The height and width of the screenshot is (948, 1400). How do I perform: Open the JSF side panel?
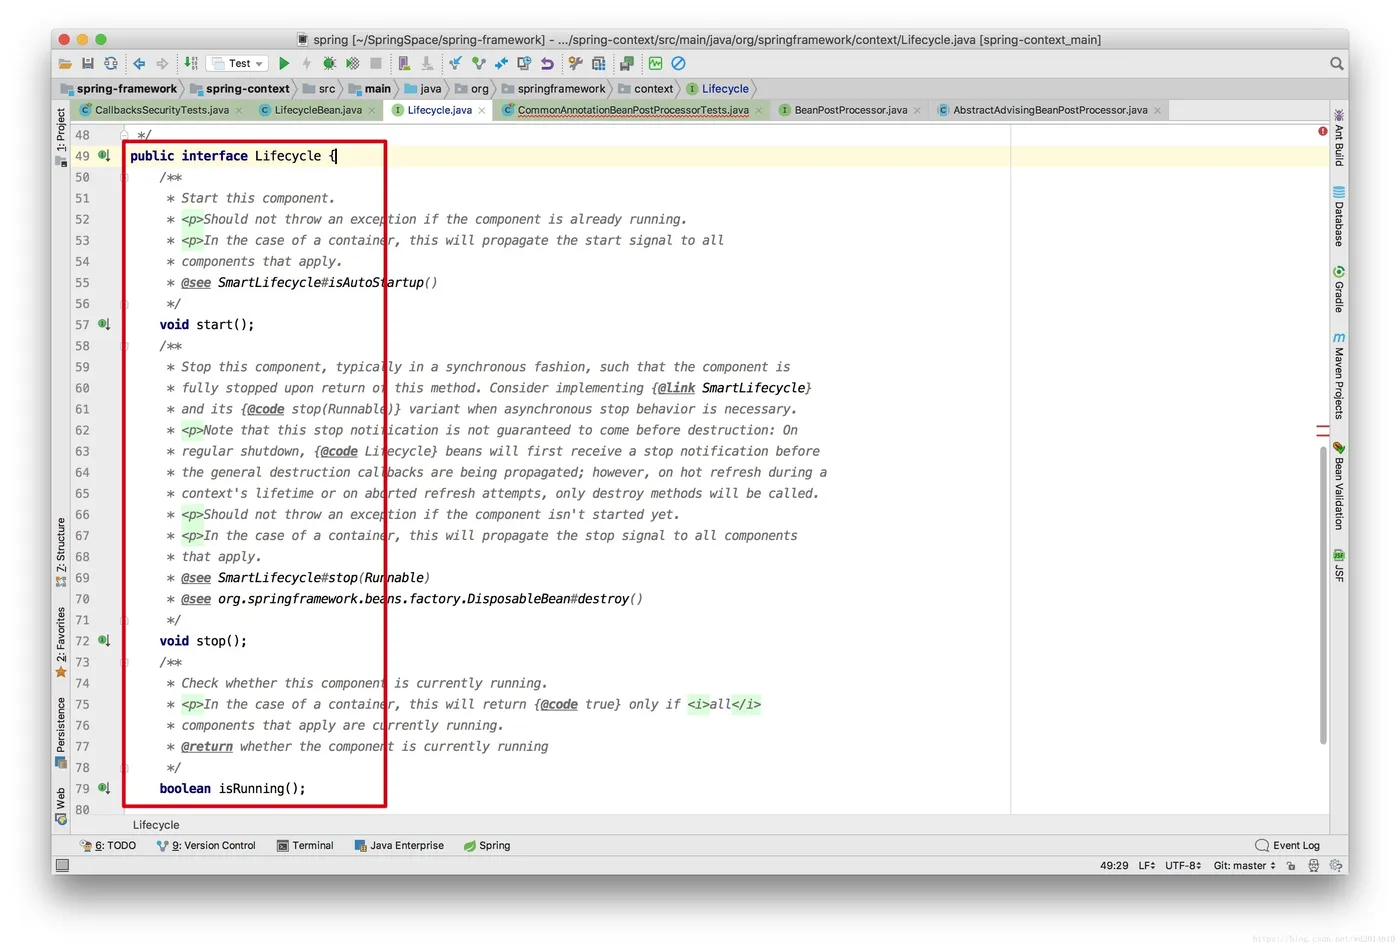[x=1339, y=565]
